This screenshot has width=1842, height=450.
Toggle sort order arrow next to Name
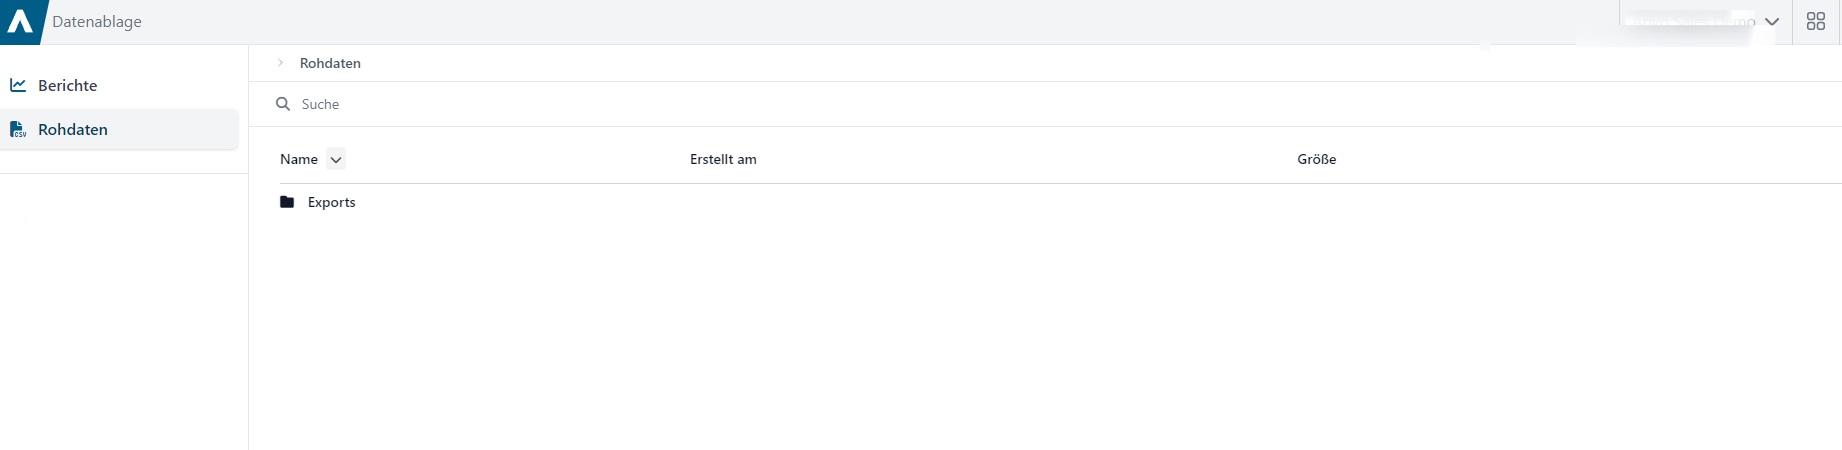[x=336, y=159]
